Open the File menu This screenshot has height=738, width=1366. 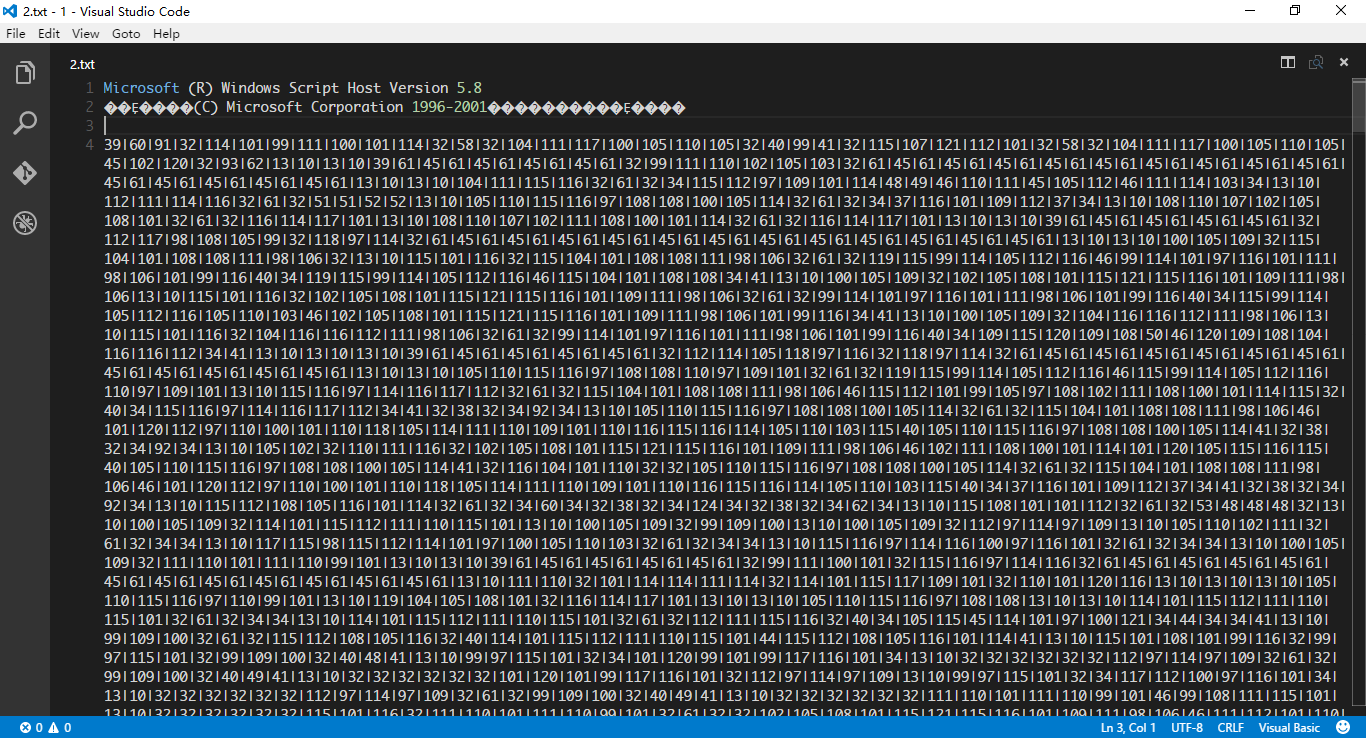(x=15, y=33)
